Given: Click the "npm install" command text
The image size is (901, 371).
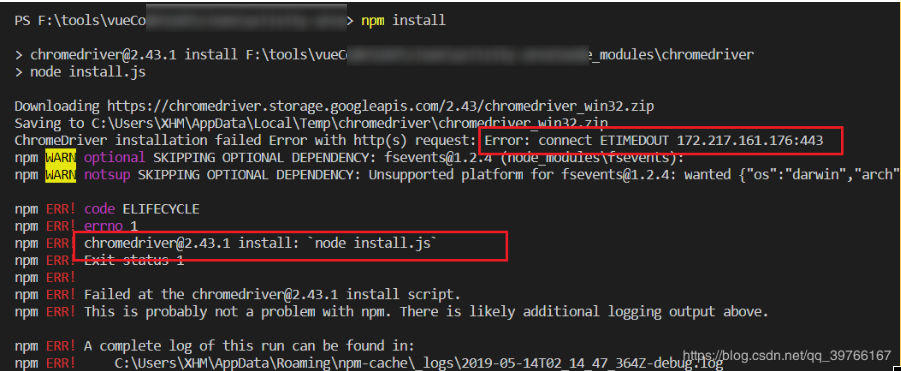Looking at the screenshot, I should pyautogui.click(x=403, y=21).
